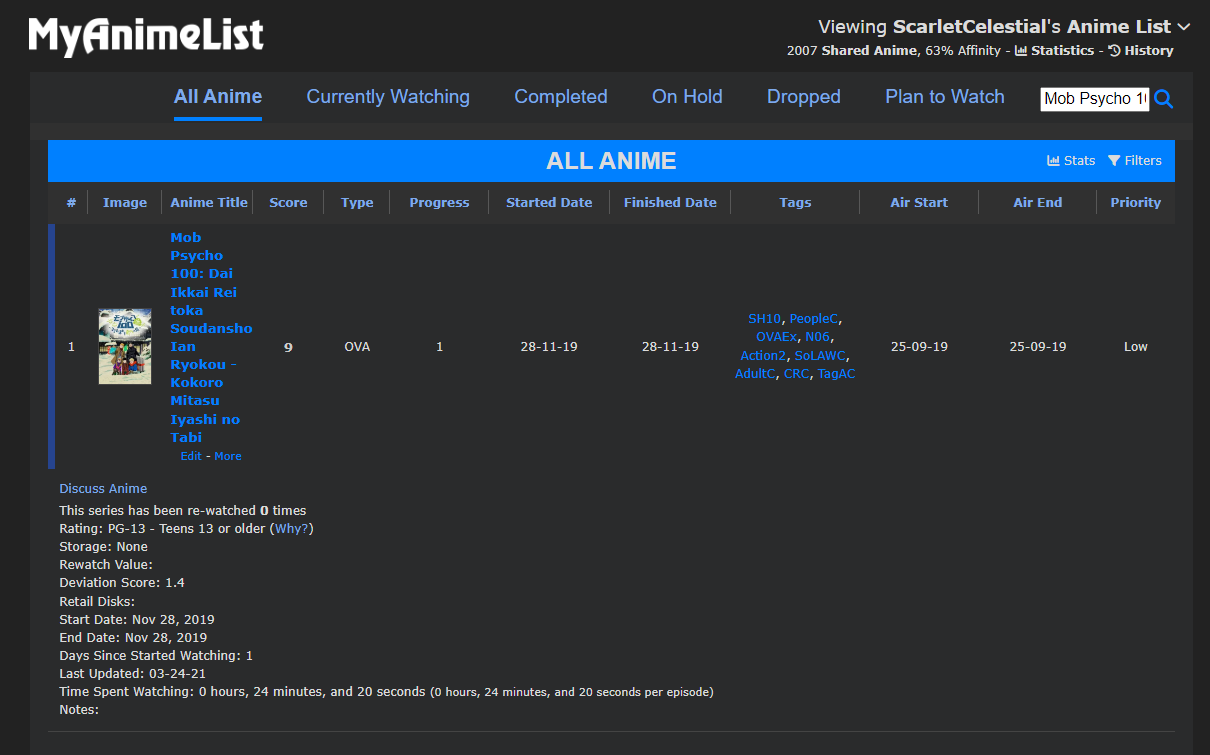Screen dimensions: 1210x755
Task: Open the SH10 tag
Action: (764, 319)
